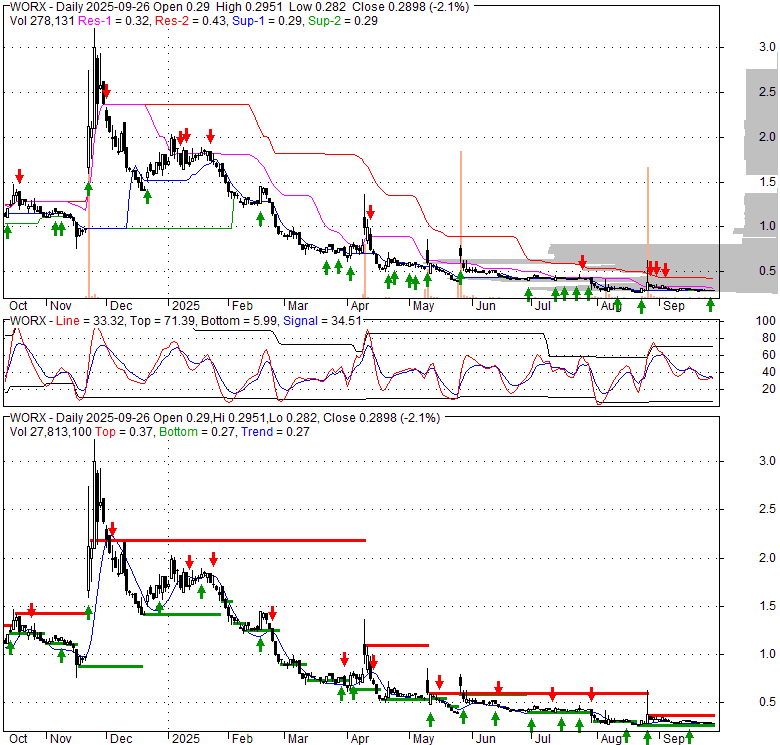Click the 'Apr' month label on the top chart
The height and width of the screenshot is (745, 780).
tap(360, 306)
